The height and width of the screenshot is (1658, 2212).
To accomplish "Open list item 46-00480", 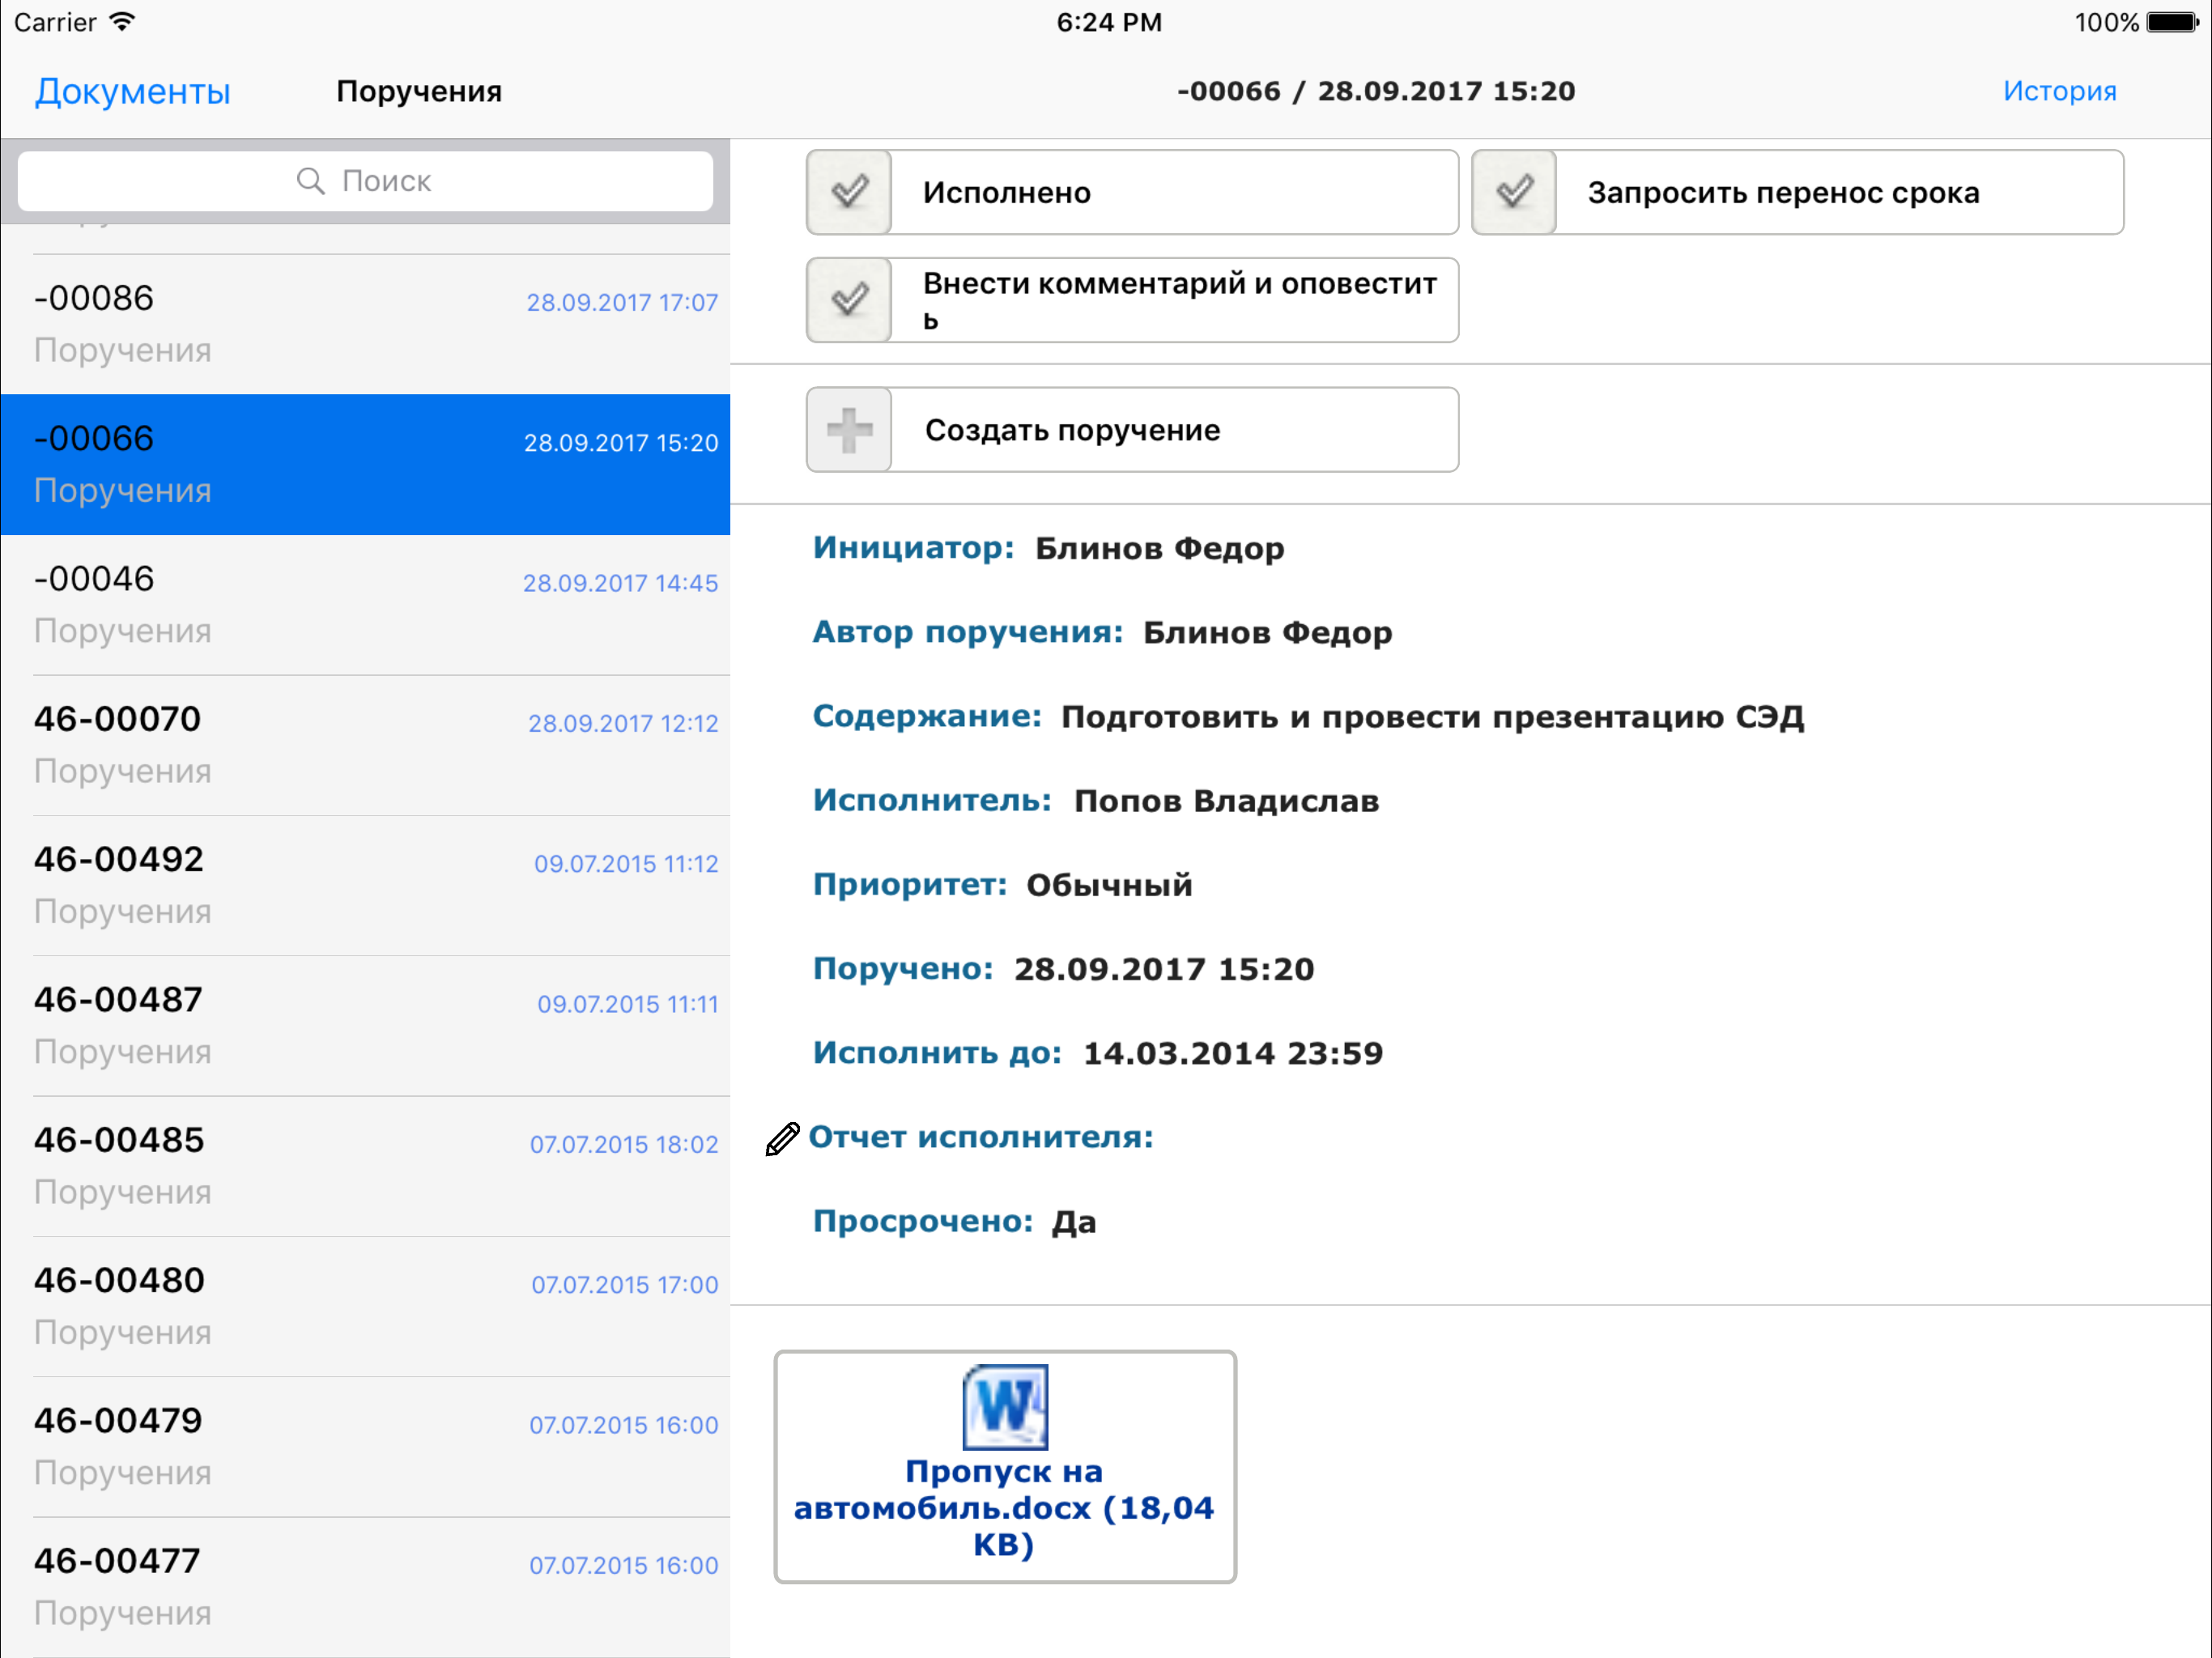I will [365, 1307].
